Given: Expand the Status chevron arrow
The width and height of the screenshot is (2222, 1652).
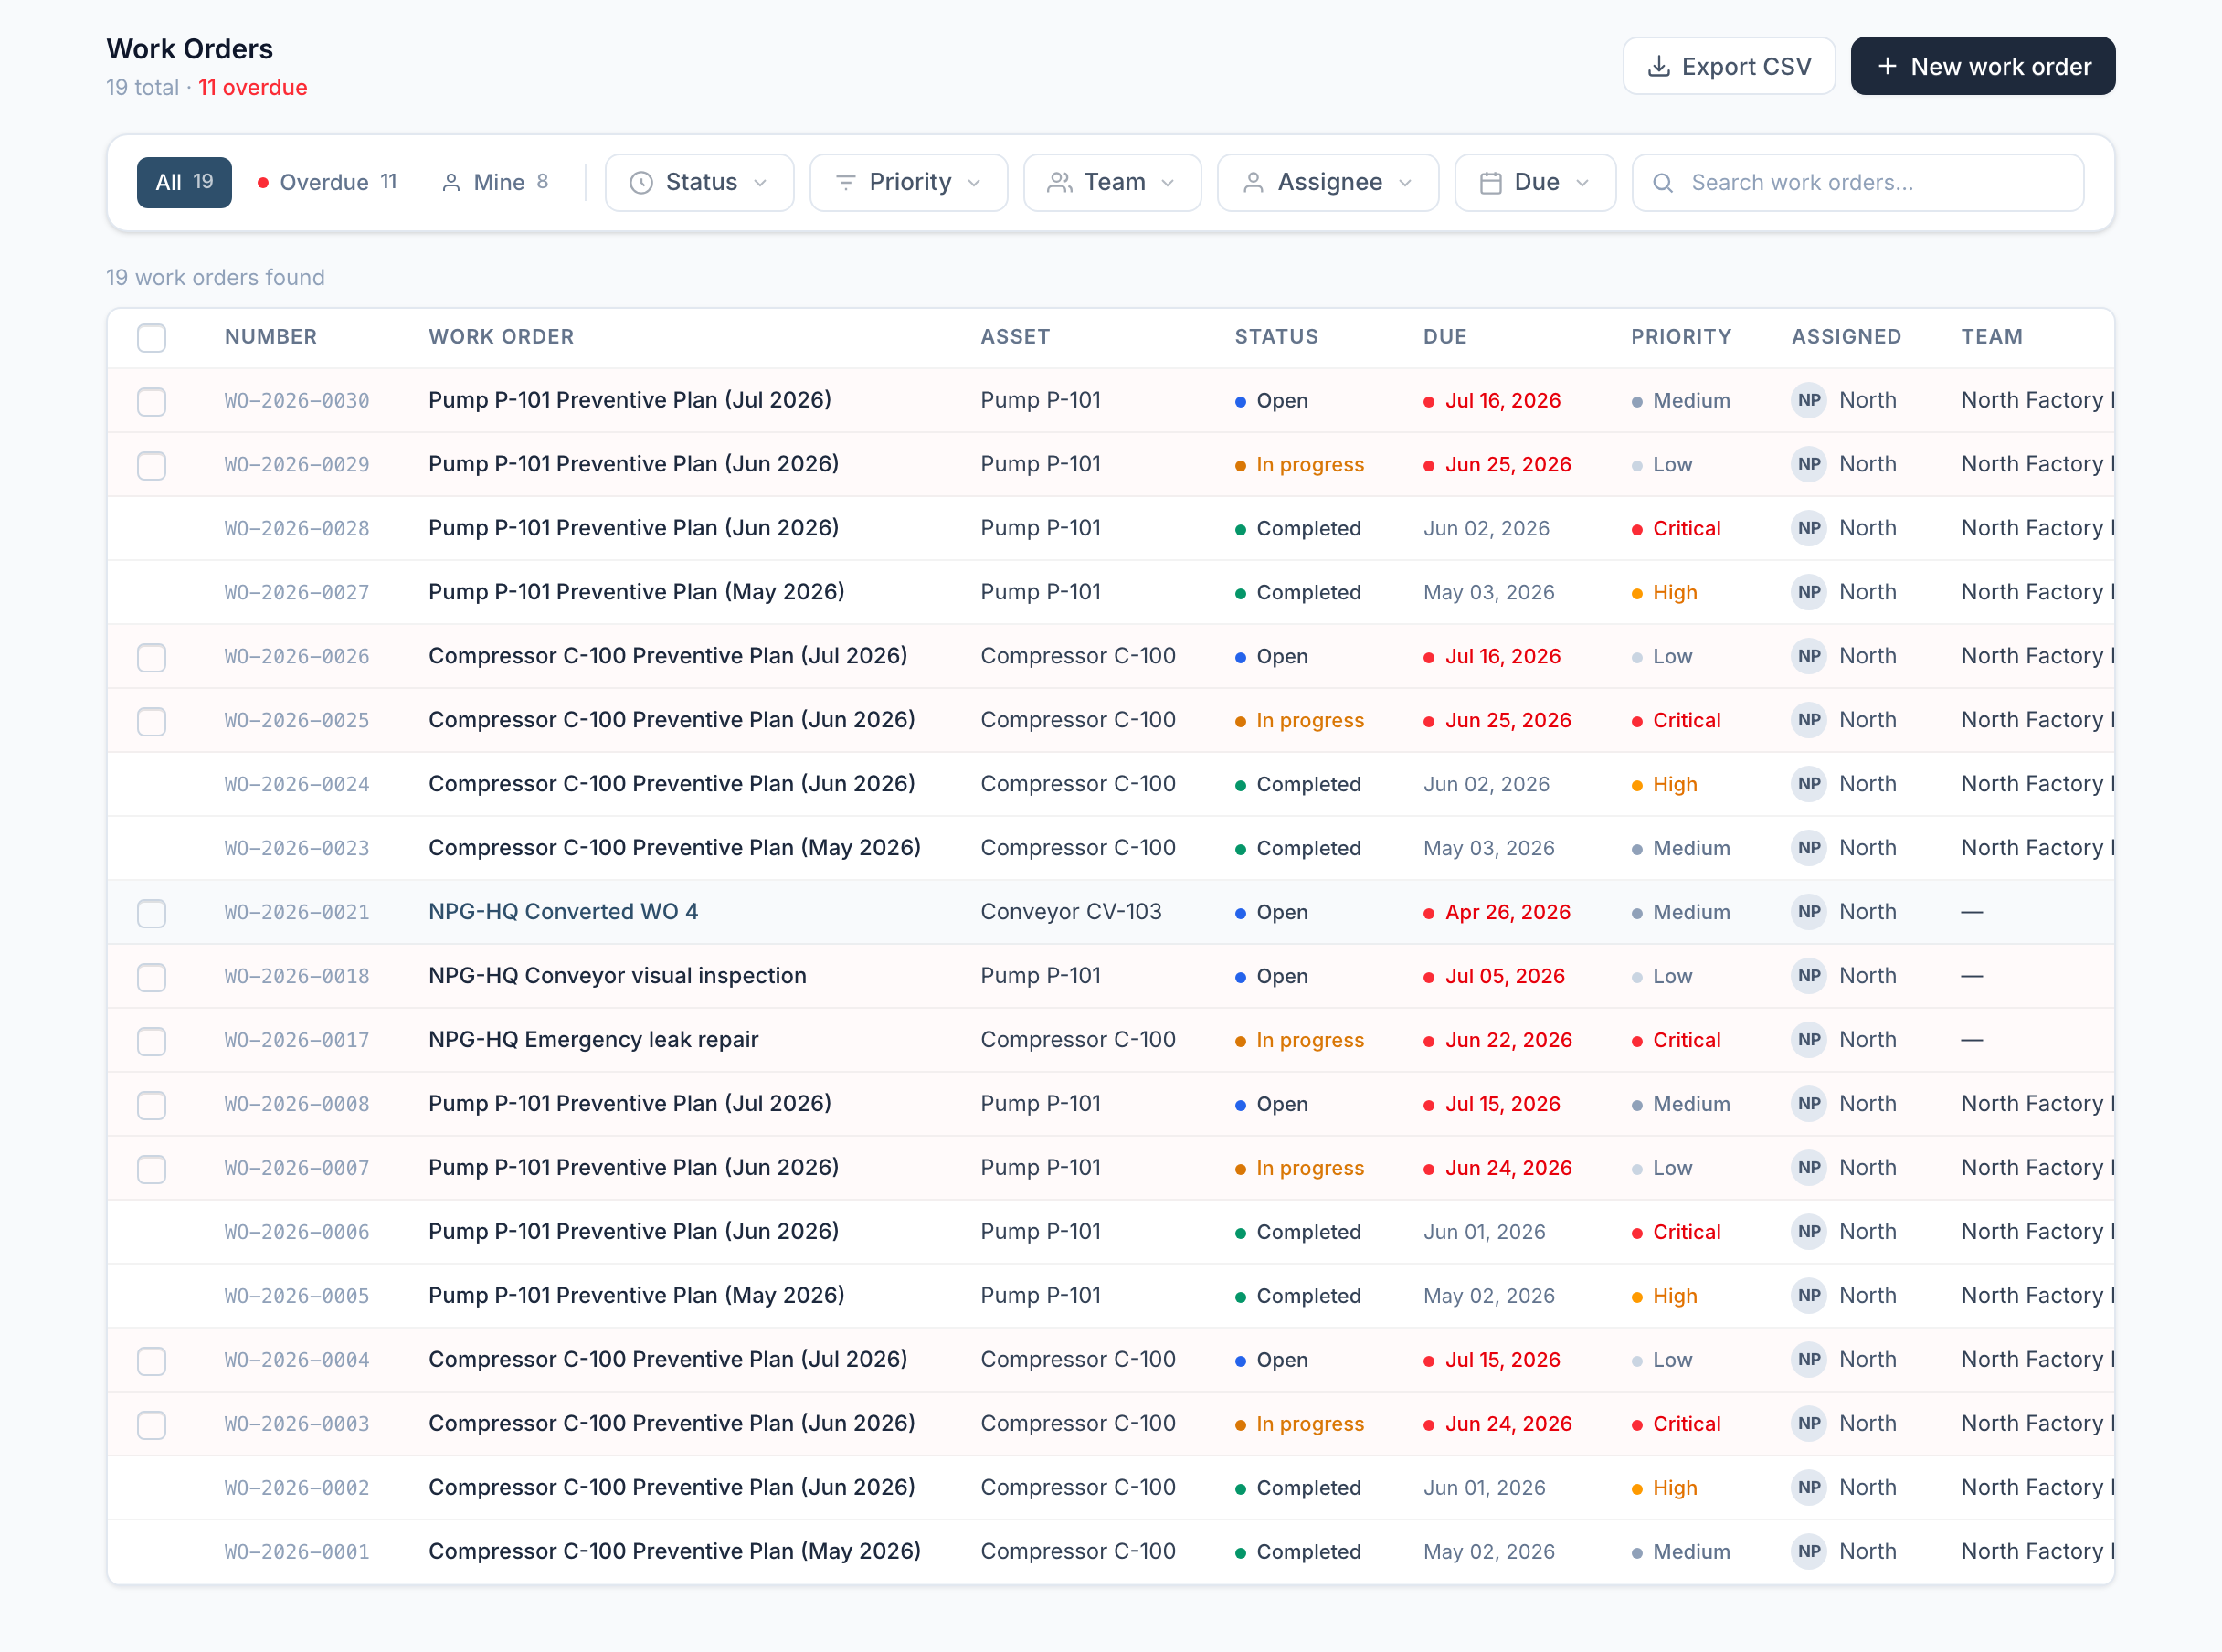Looking at the screenshot, I should pos(760,183).
